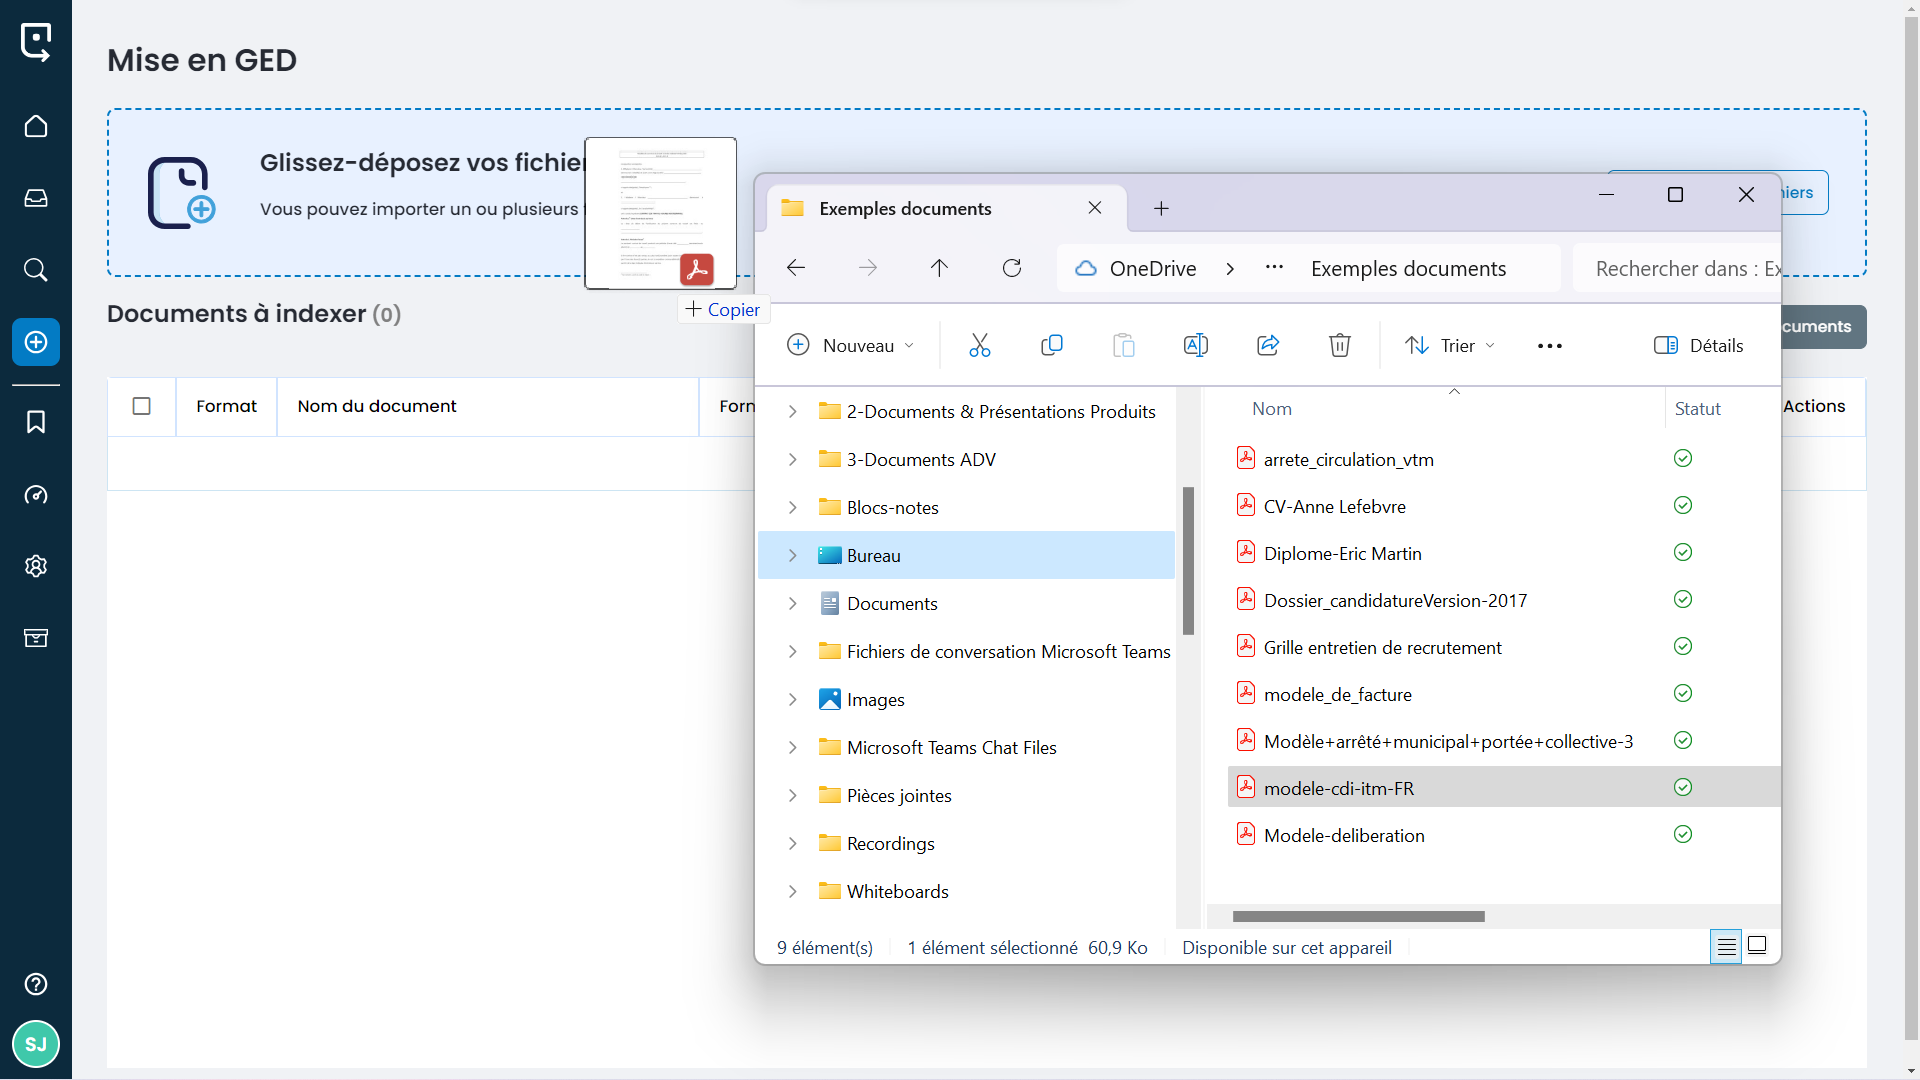Expand the Bureau folder in file tree
This screenshot has width=1920, height=1080.
point(793,555)
